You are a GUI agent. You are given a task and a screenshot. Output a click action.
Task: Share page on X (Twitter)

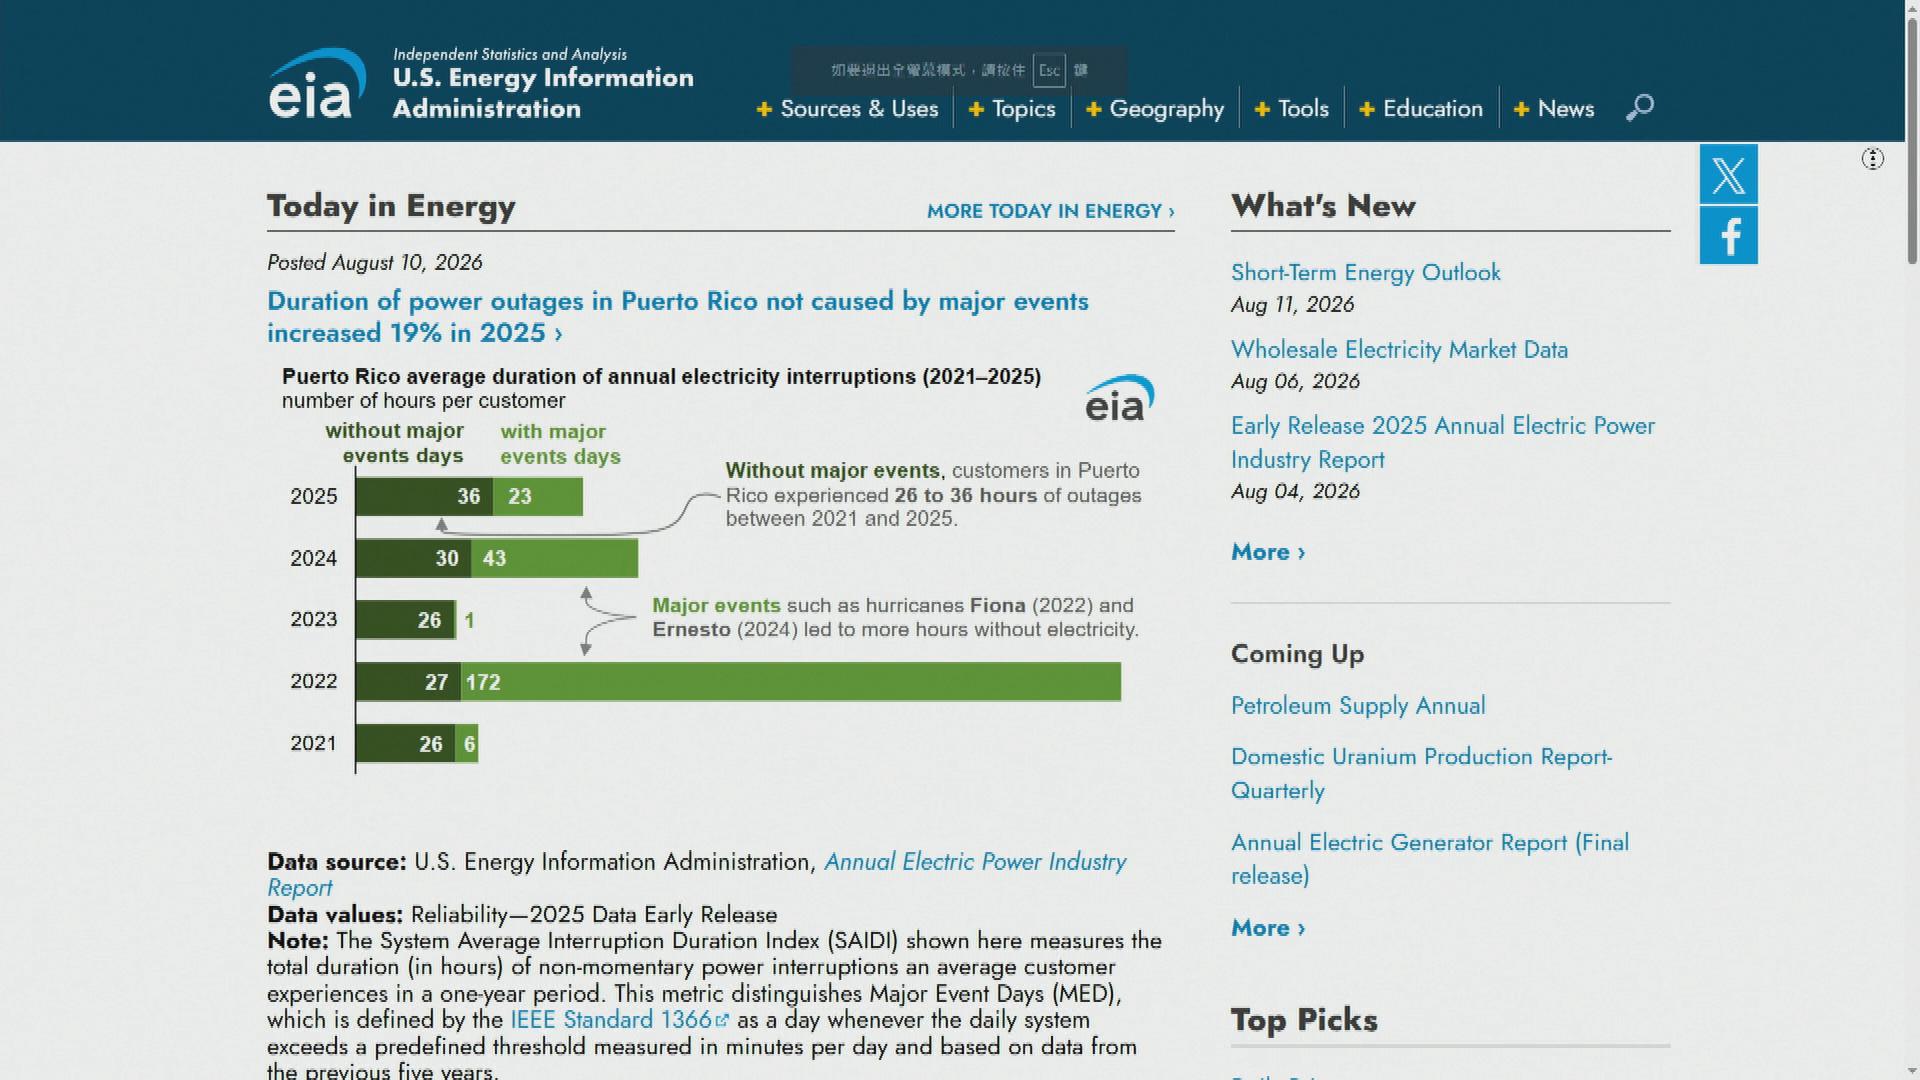(x=1728, y=174)
